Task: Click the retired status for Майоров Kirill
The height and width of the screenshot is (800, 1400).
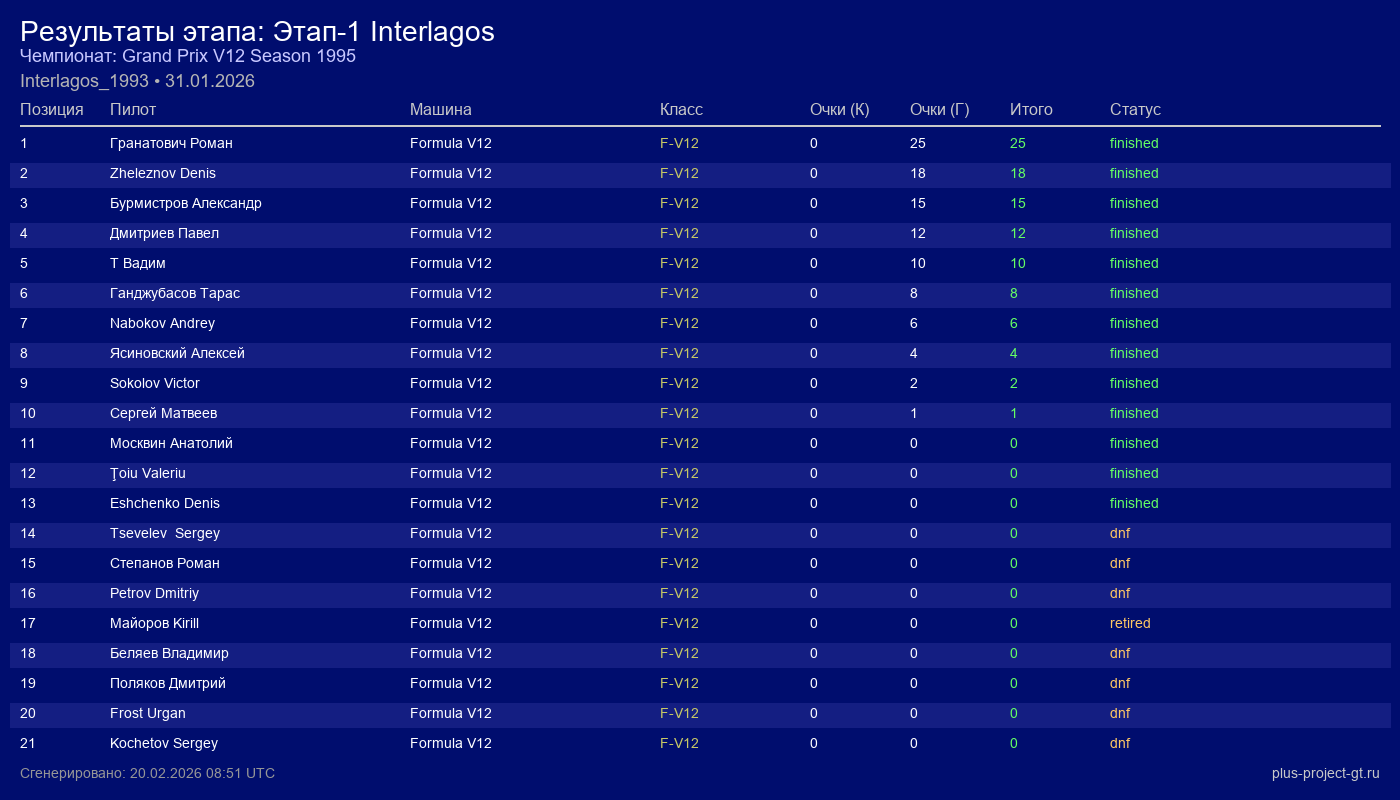Action: pyautogui.click(x=1130, y=623)
